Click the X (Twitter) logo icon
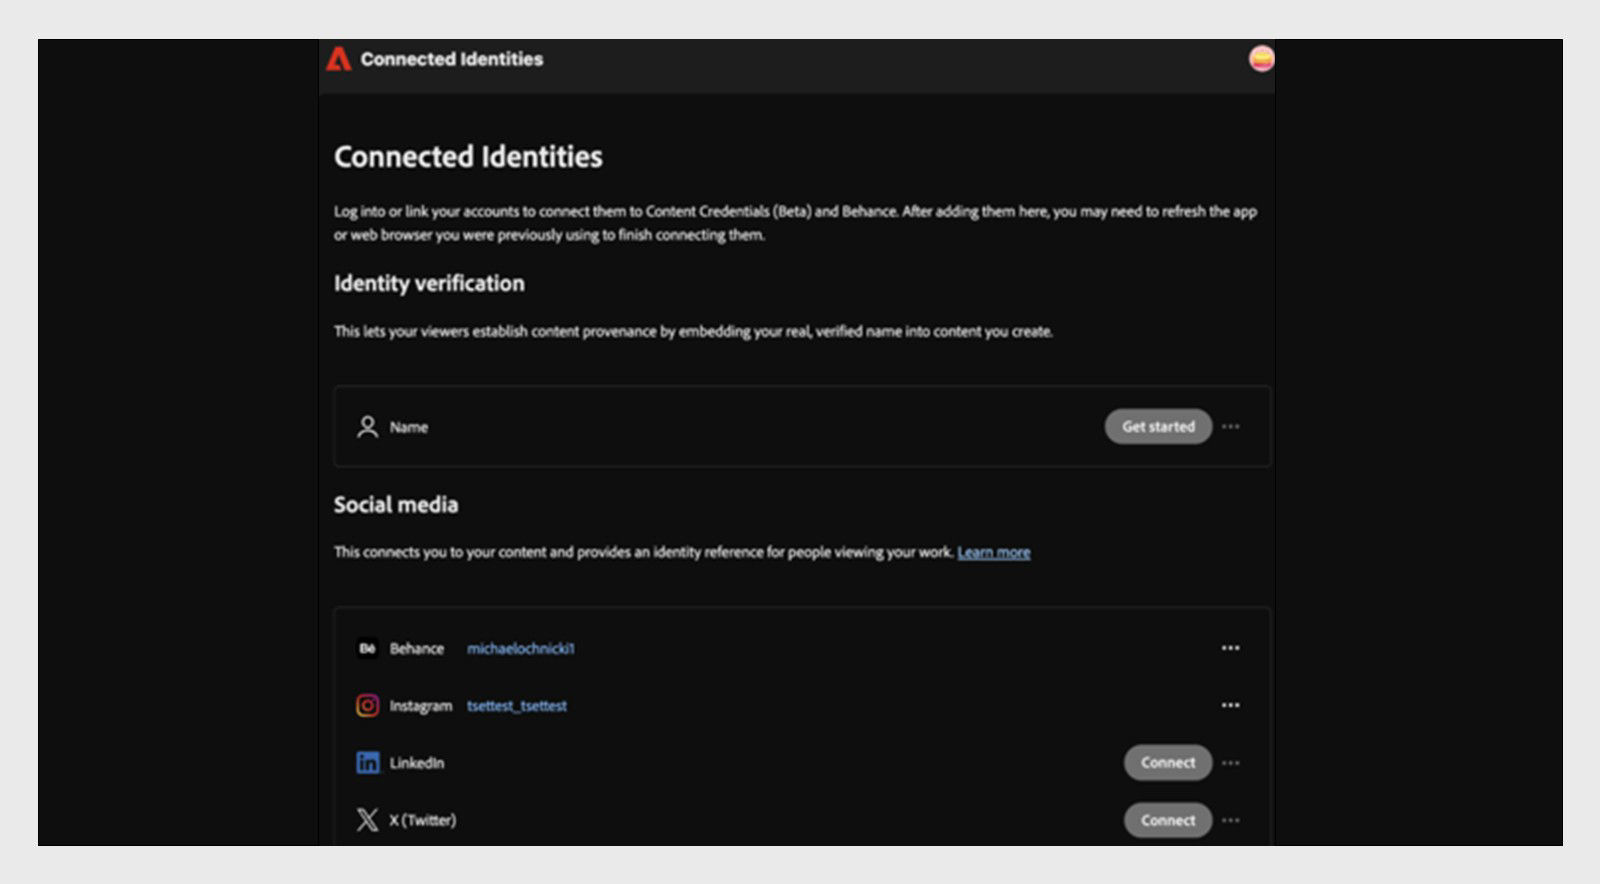The width and height of the screenshot is (1600, 884). [x=367, y=820]
